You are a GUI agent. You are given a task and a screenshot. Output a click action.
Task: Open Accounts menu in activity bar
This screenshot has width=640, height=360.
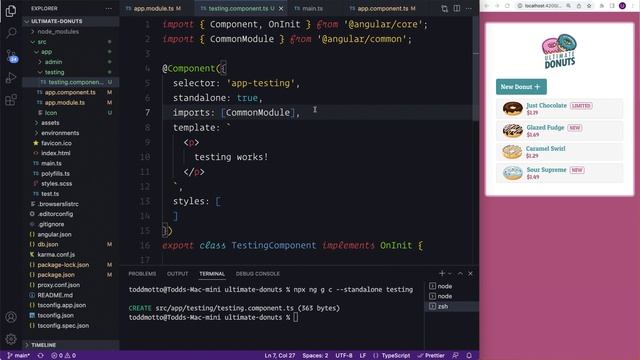[11, 317]
